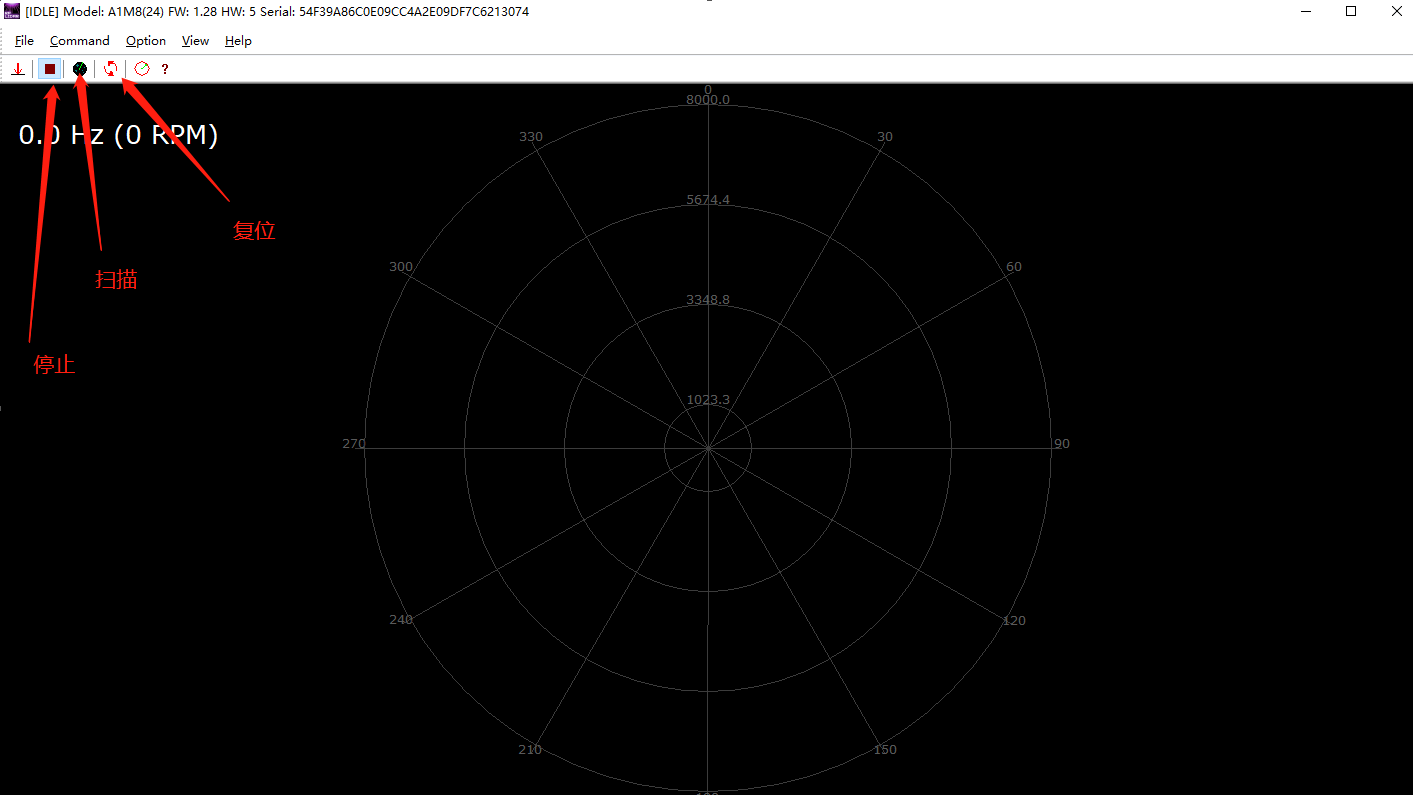Click the 90 degree angle label
Screen dimensions: 1413x795
(x=1062, y=444)
